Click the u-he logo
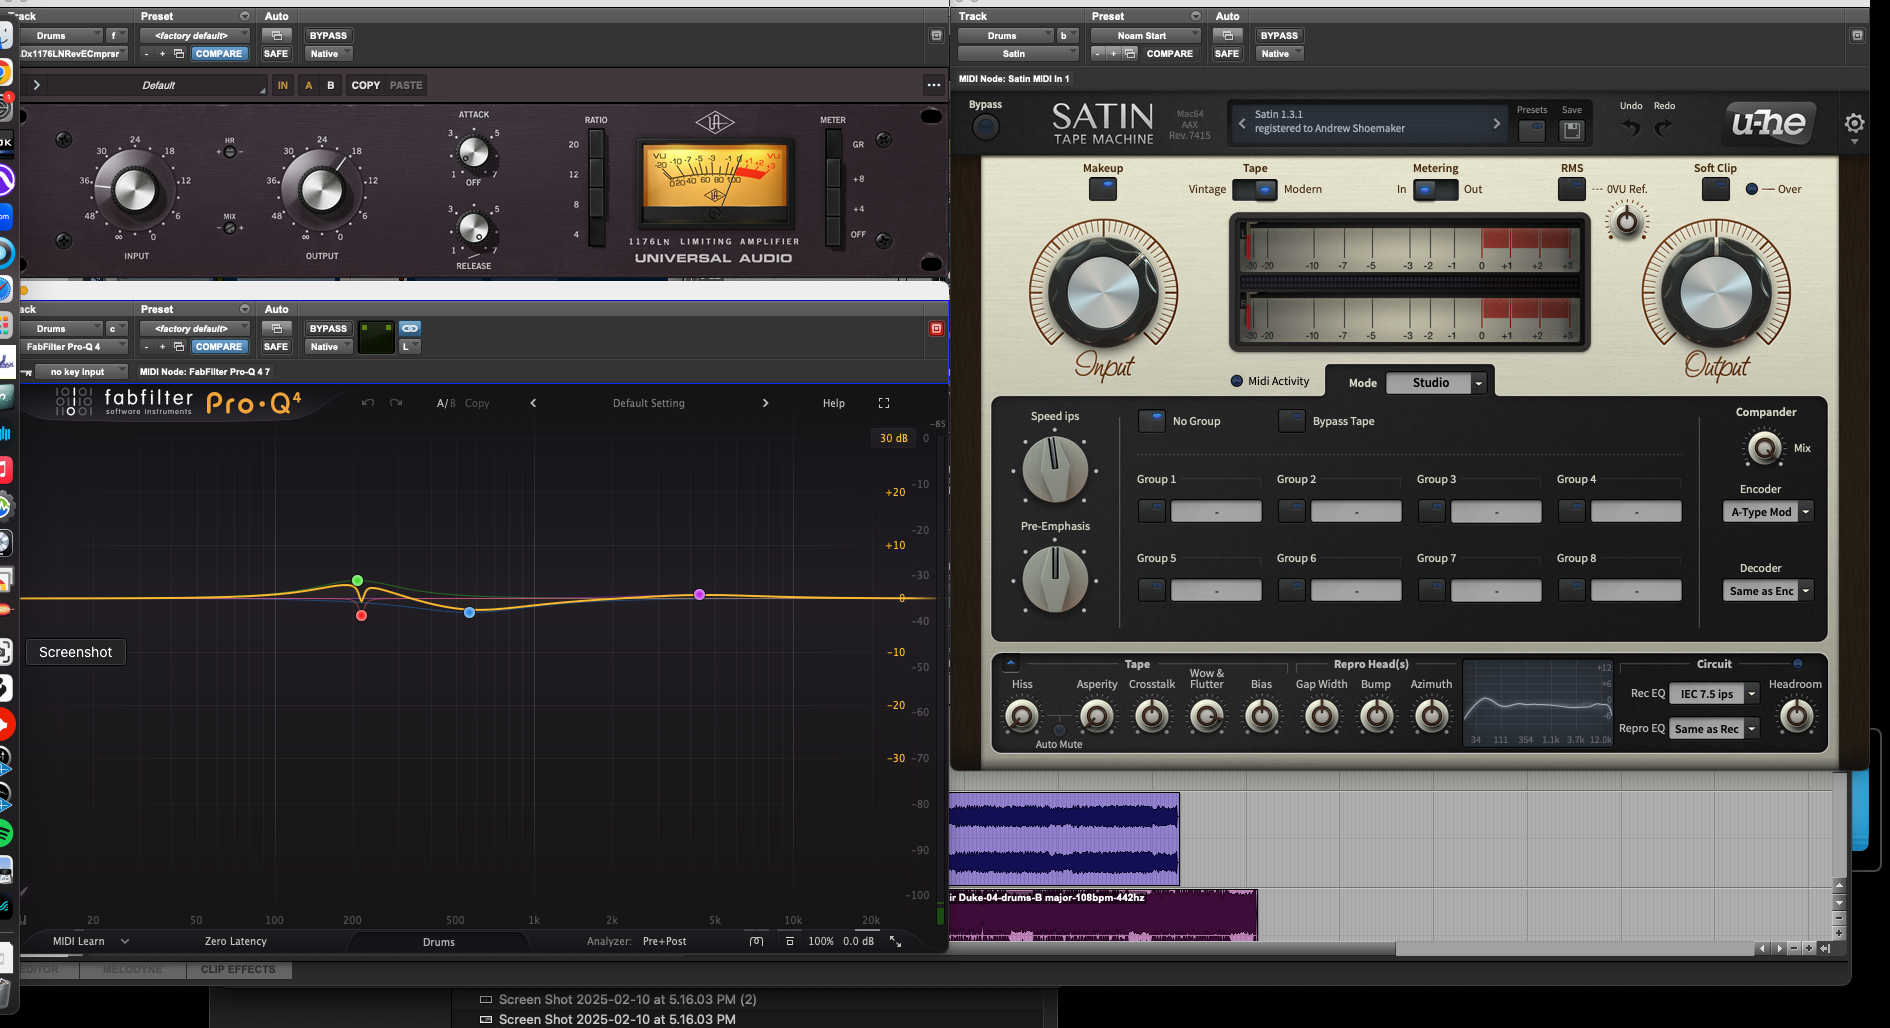This screenshot has width=1890, height=1028. pyautogui.click(x=1768, y=123)
